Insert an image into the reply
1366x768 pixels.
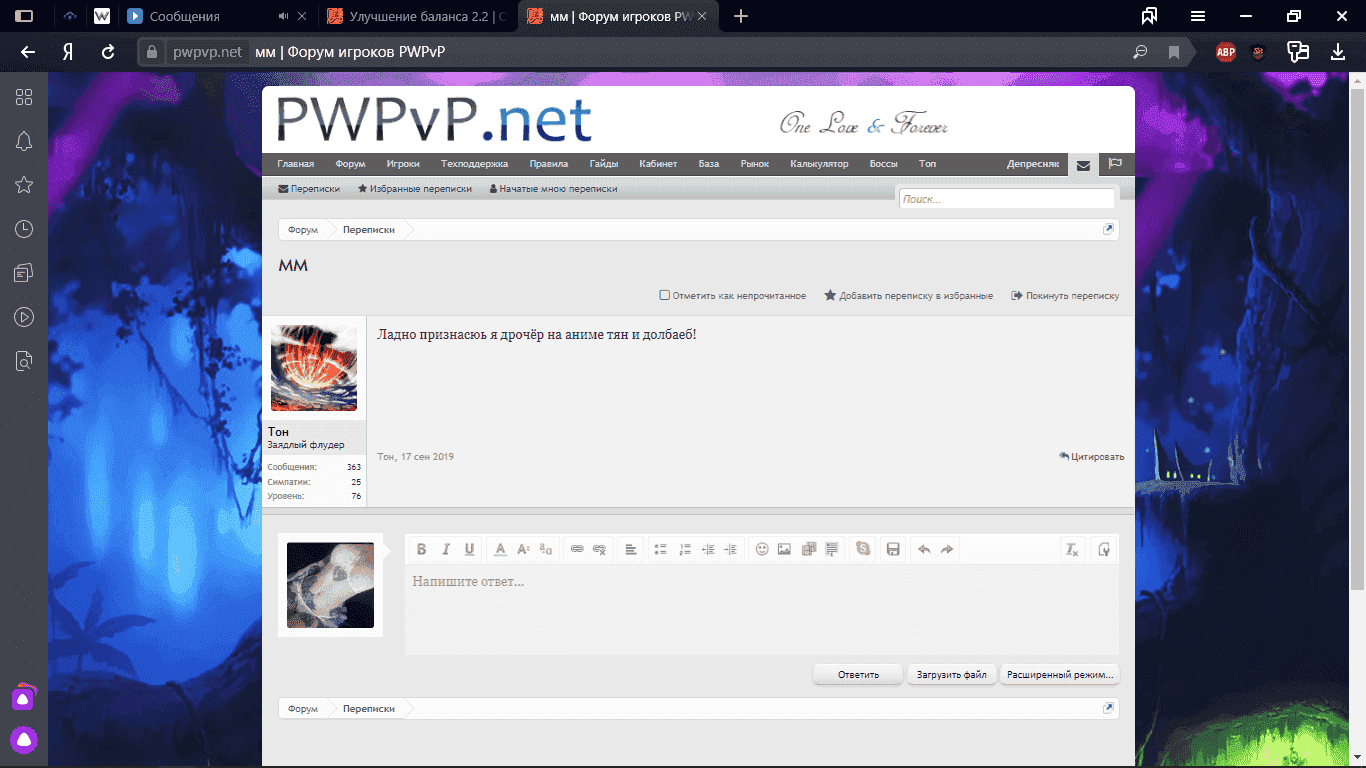785,549
